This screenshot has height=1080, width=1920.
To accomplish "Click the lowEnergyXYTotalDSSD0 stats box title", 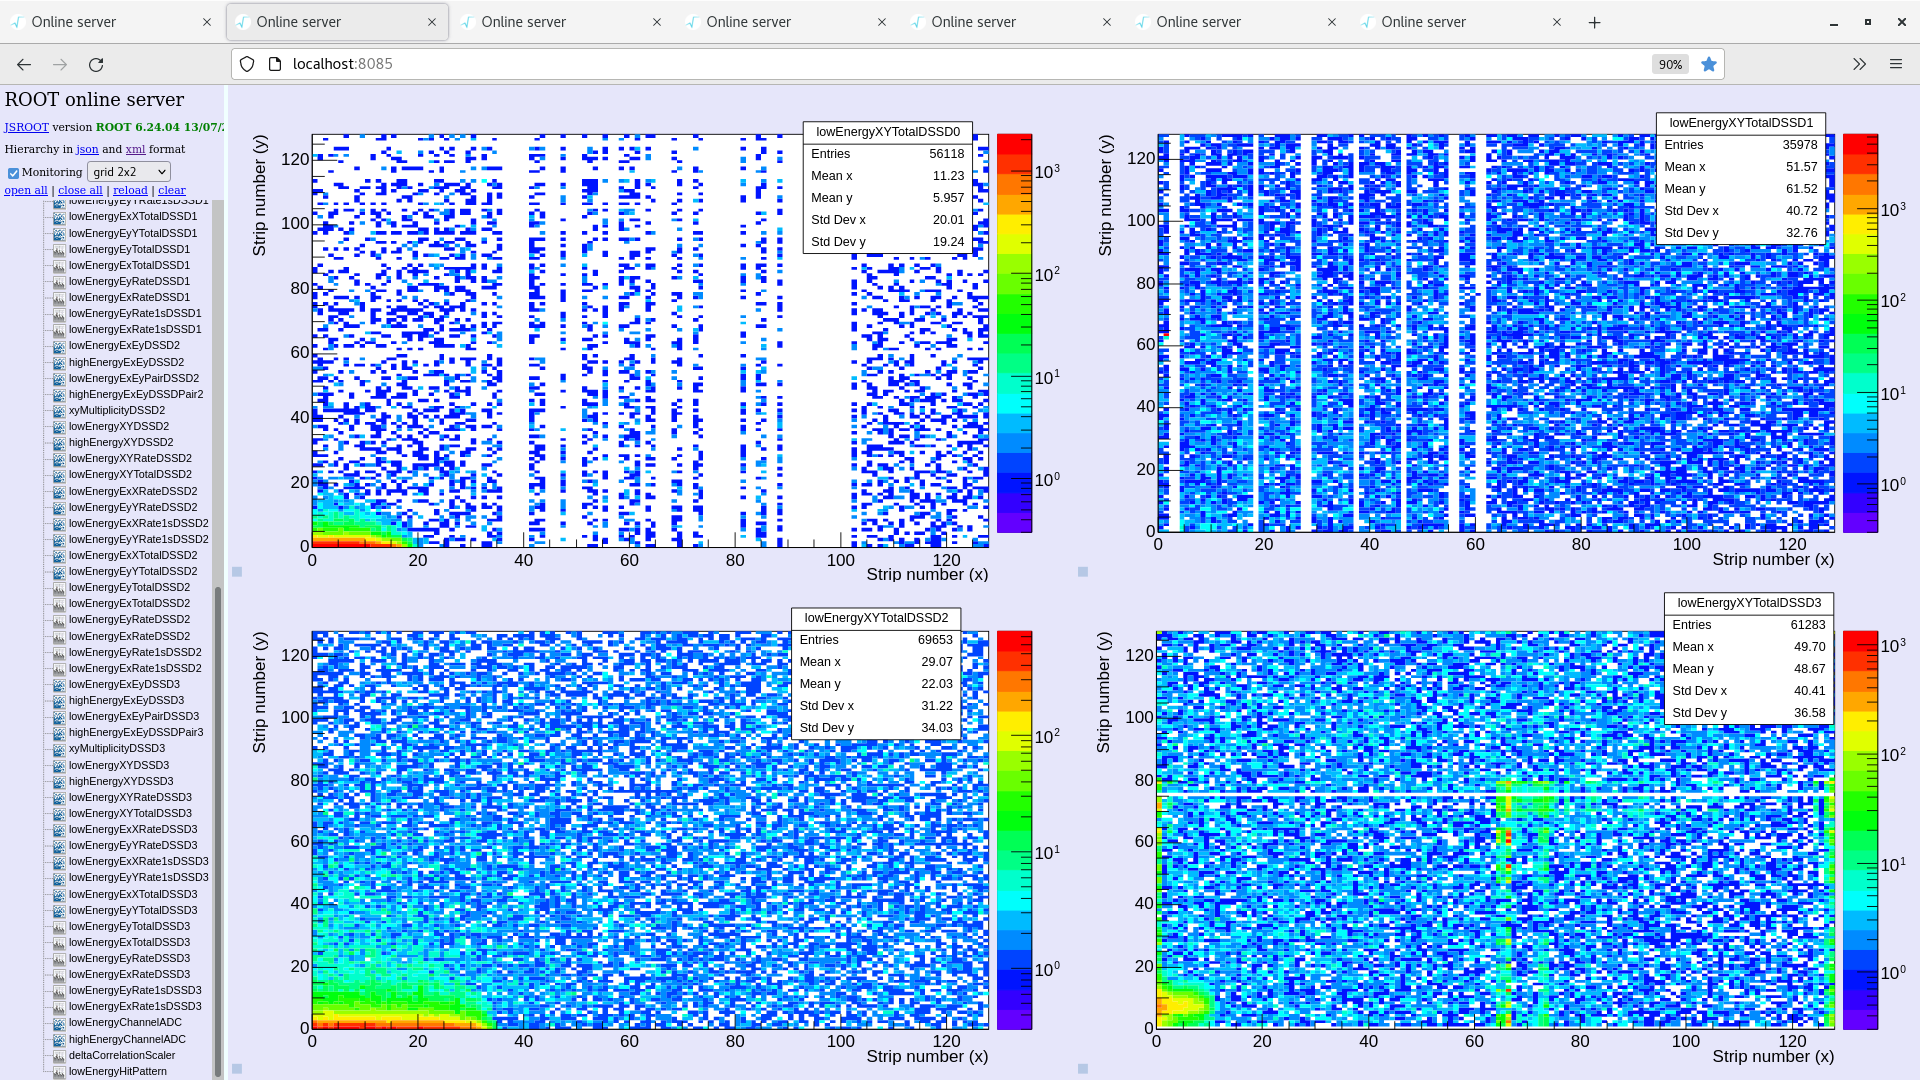I will click(x=888, y=132).
